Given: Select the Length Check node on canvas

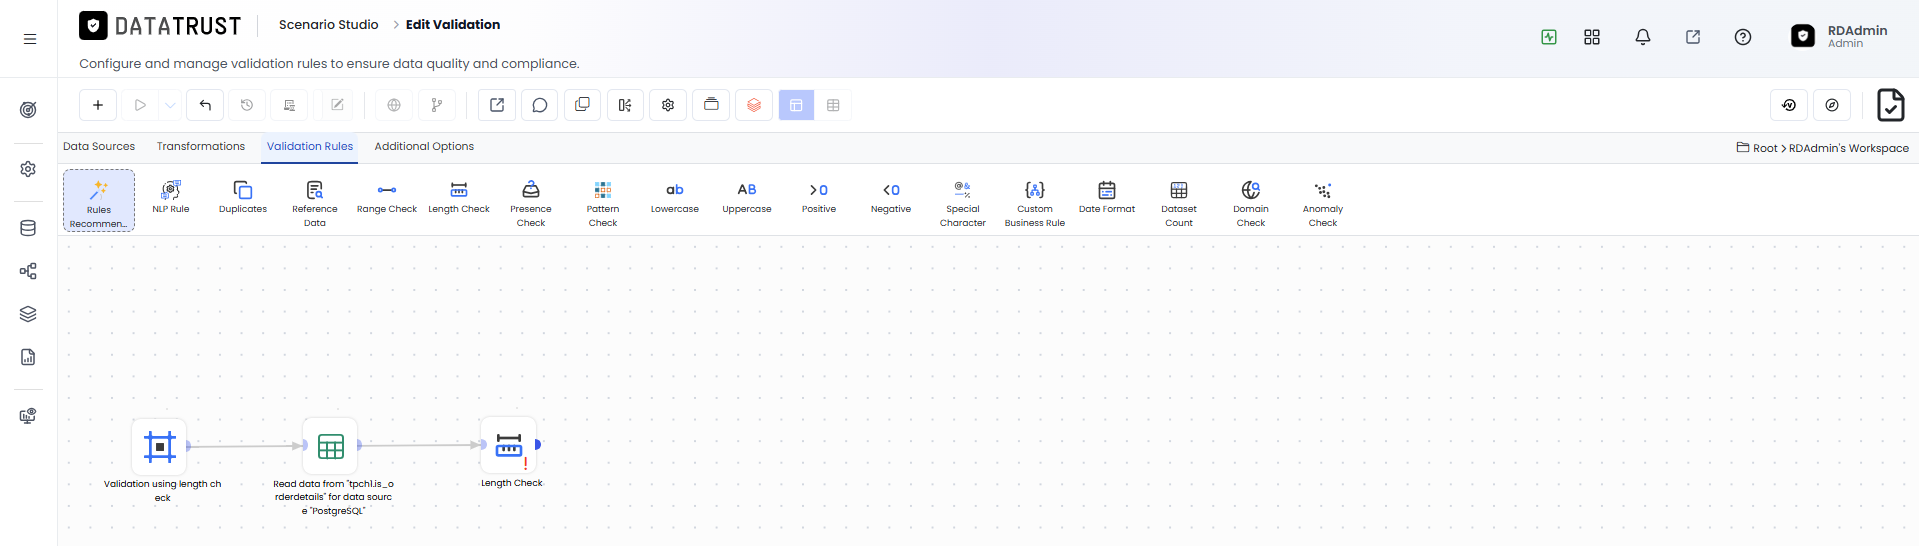Looking at the screenshot, I should [x=509, y=445].
